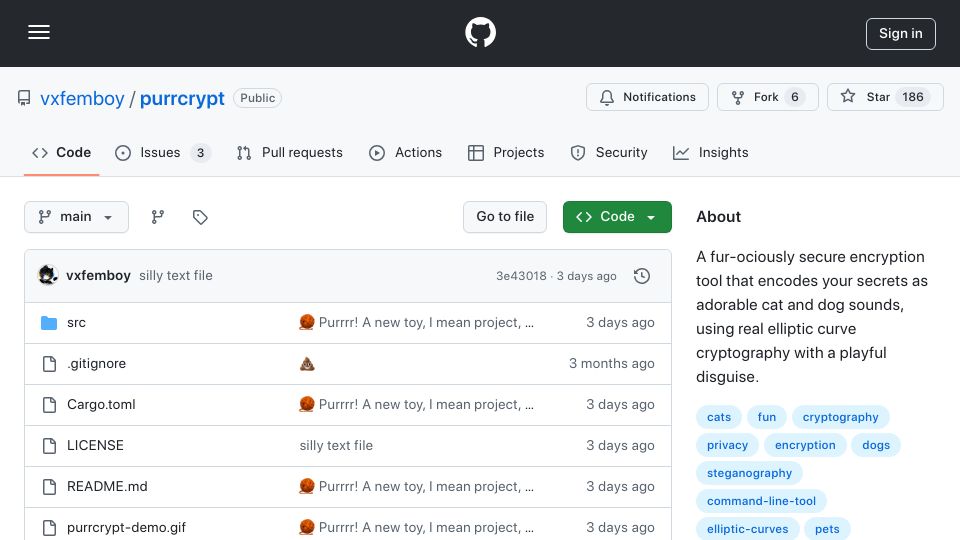This screenshot has width=960, height=540.
Task: Click the src folder icon
Action: pos(49,323)
